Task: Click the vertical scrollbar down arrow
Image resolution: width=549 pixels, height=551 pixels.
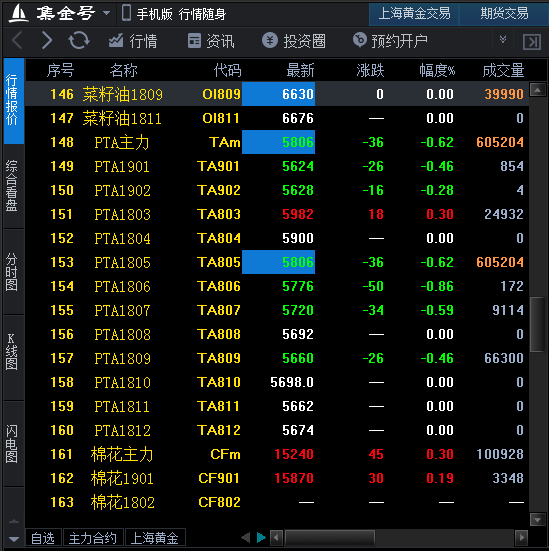Action: pos(537,519)
